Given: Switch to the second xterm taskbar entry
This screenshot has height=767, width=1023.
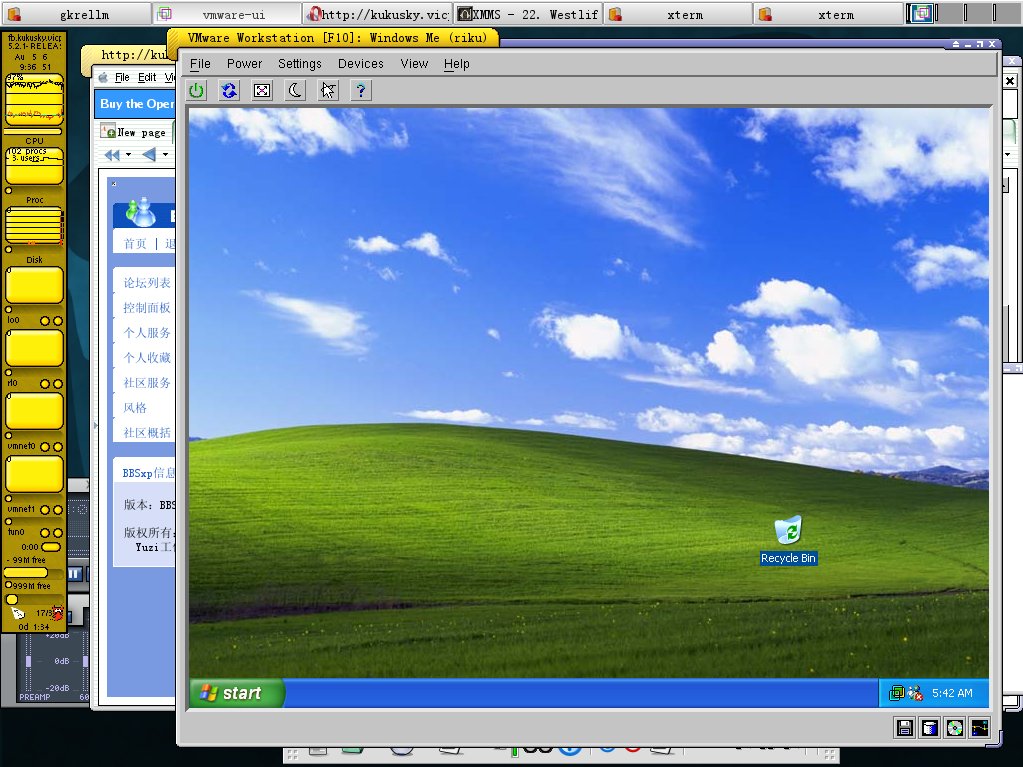Looking at the screenshot, I should [x=829, y=14].
